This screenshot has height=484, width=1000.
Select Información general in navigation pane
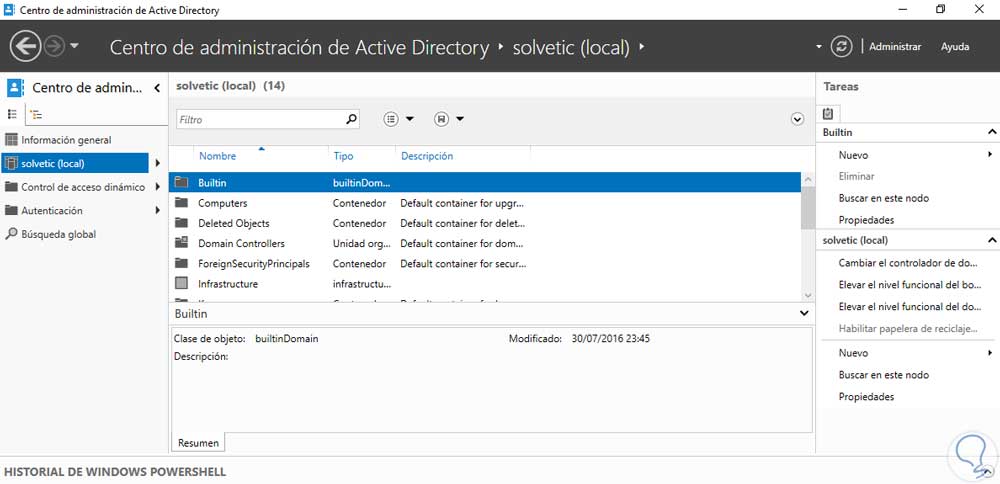(66, 140)
